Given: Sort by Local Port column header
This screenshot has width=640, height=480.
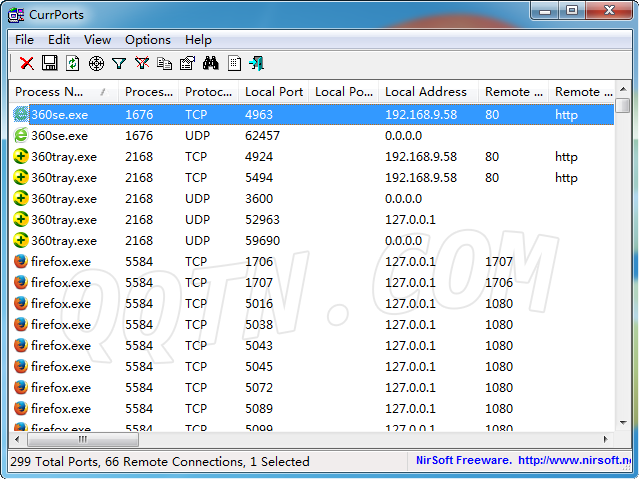Looking at the screenshot, I should (273, 92).
